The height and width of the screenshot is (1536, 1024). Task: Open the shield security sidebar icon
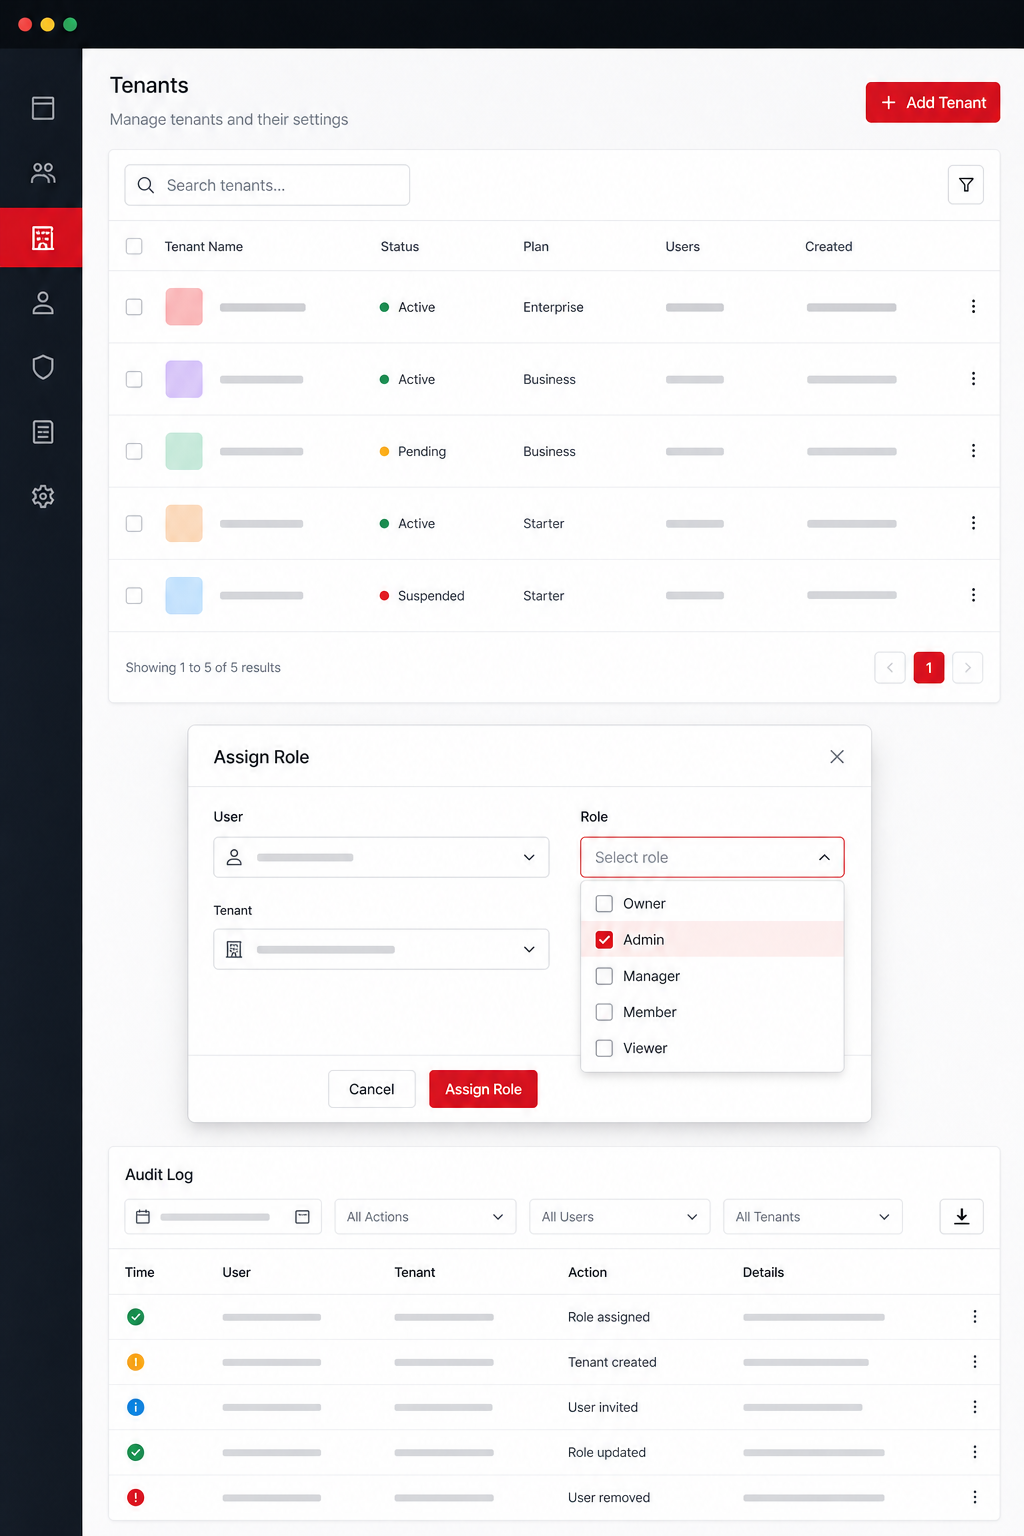(43, 367)
